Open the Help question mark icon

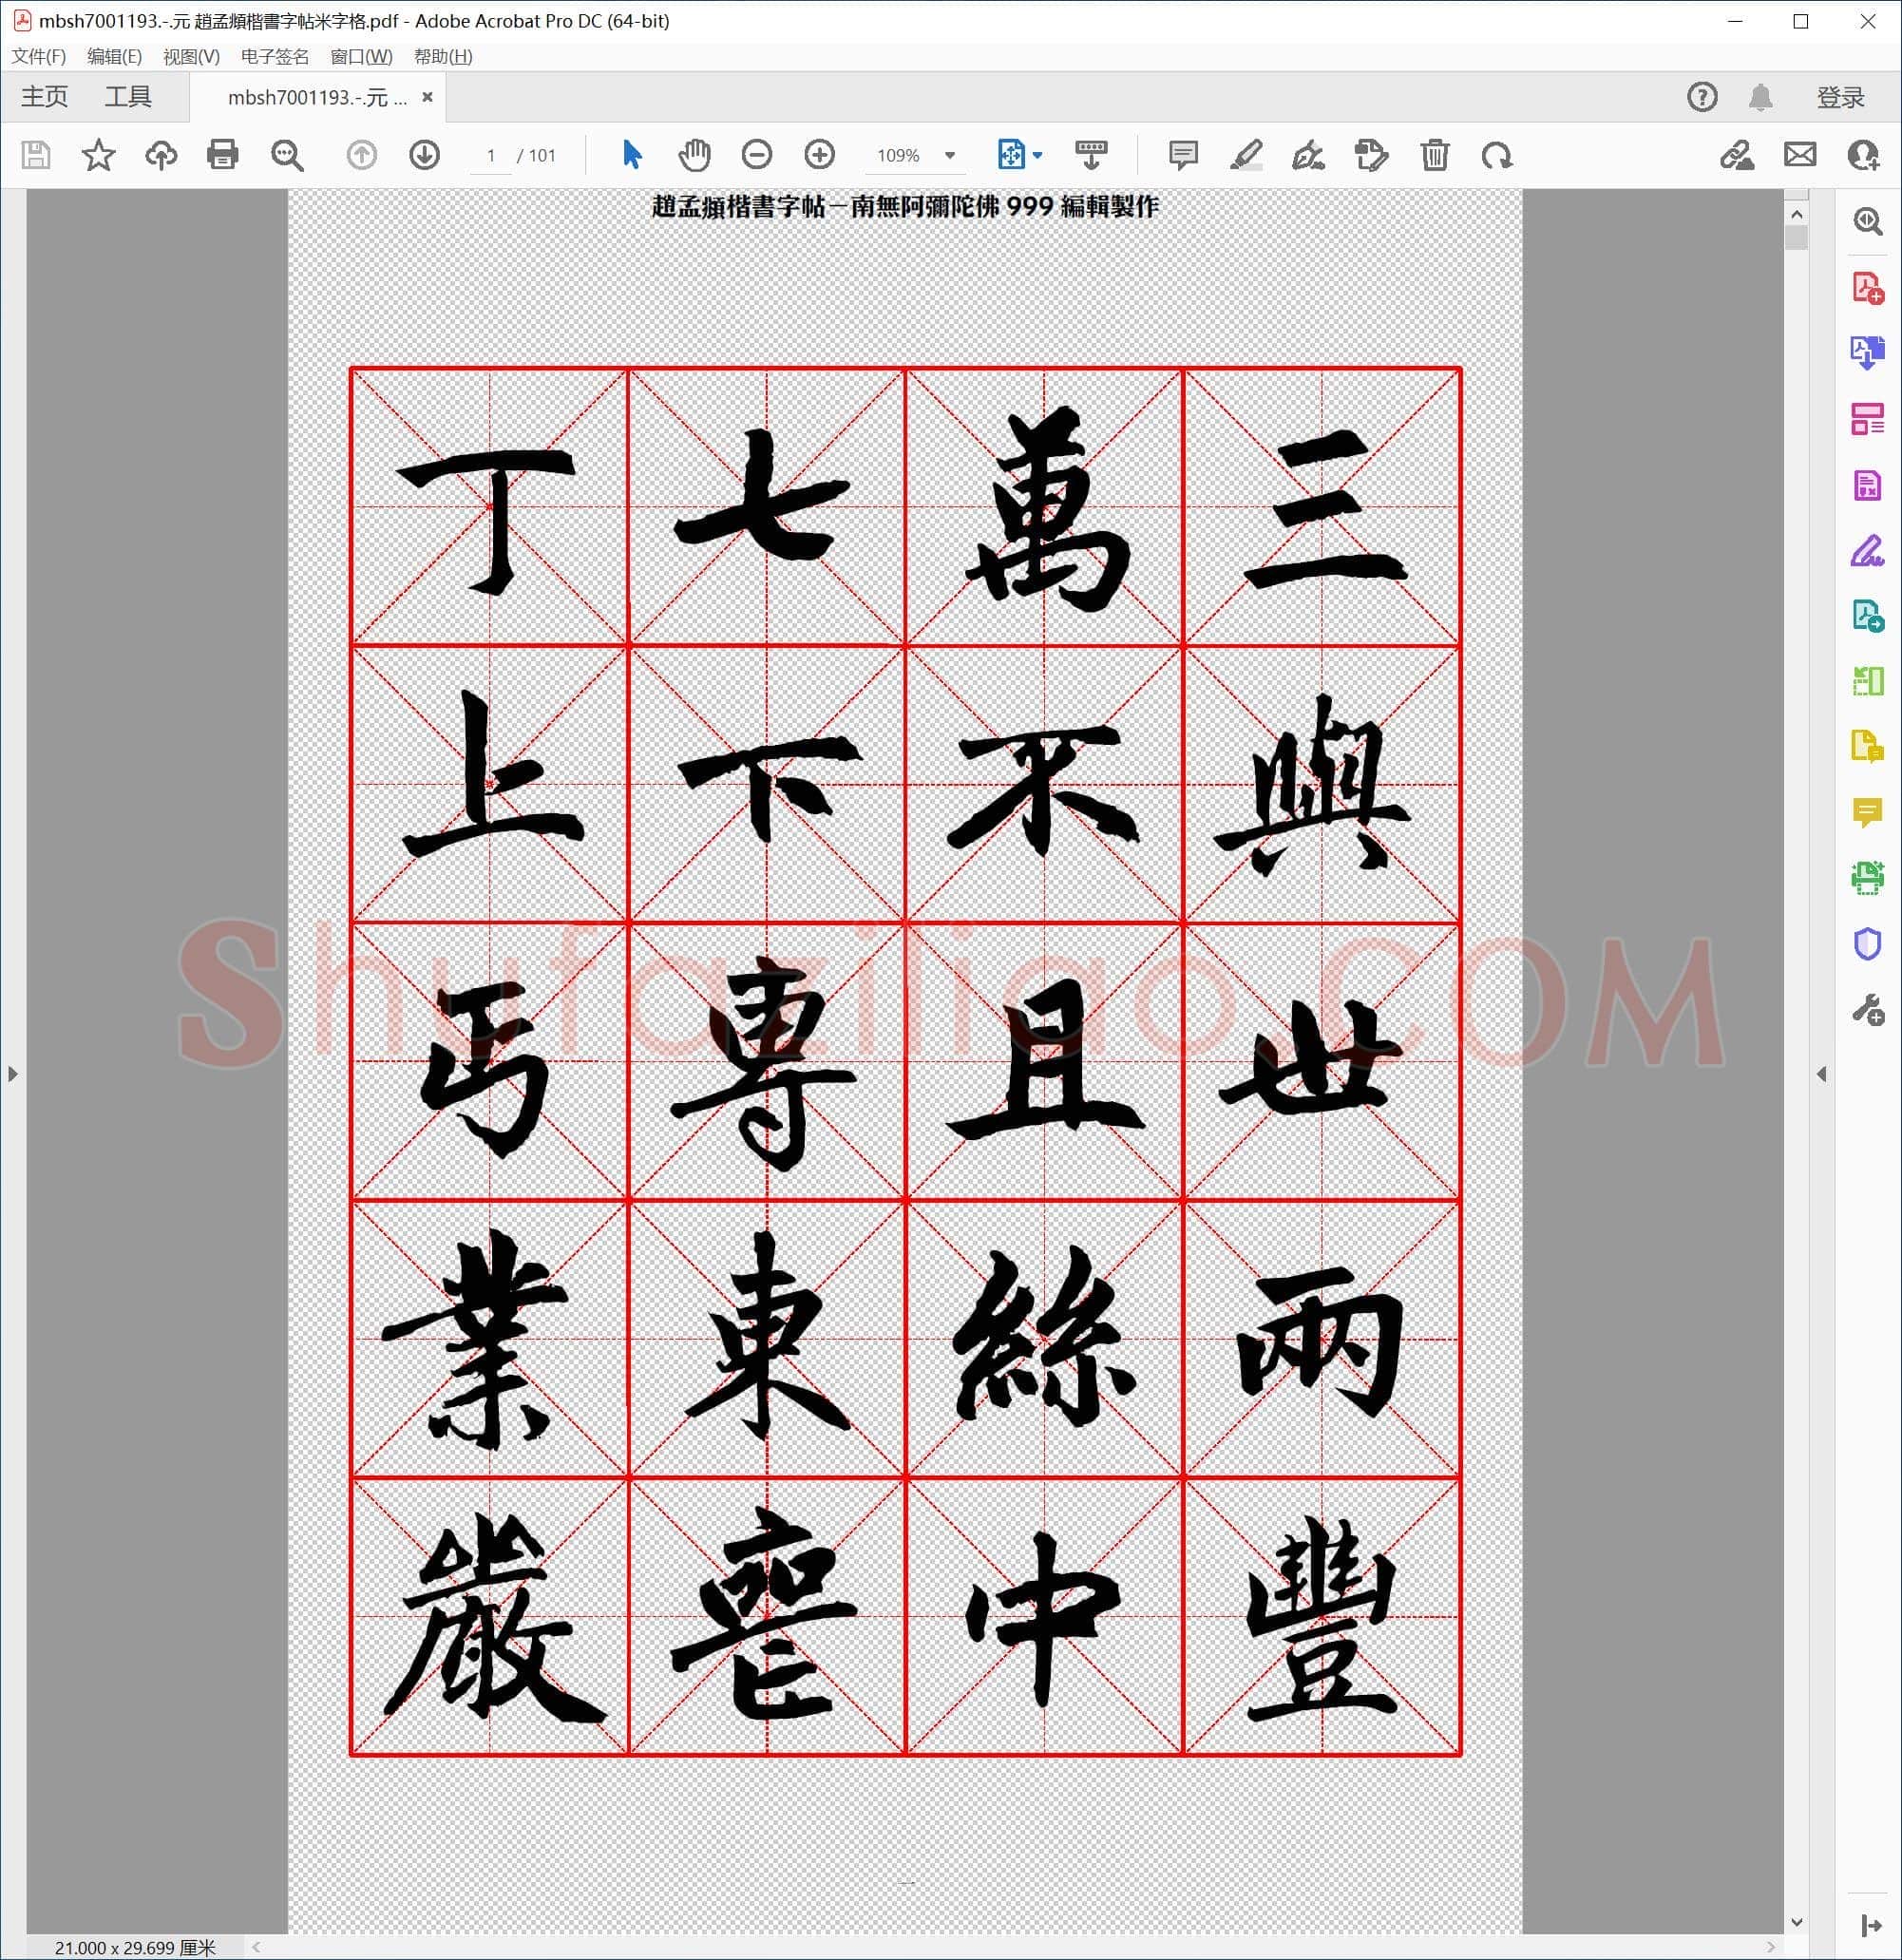coord(1702,97)
